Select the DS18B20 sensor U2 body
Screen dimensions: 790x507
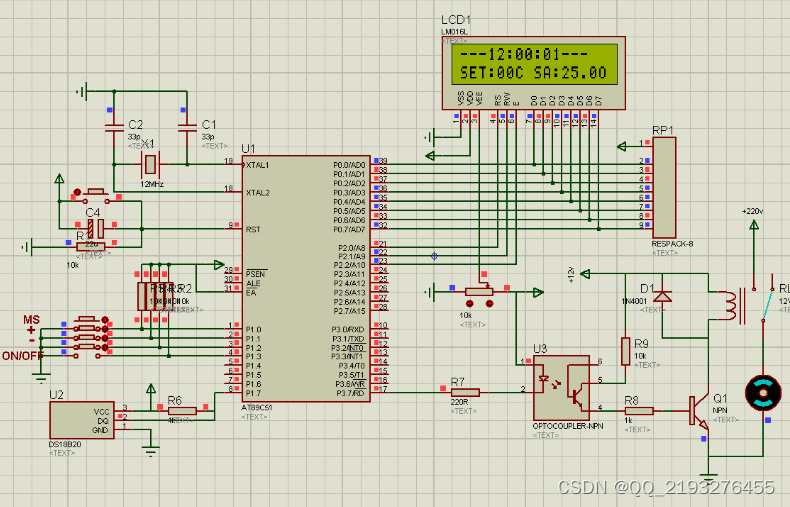click(x=82, y=420)
